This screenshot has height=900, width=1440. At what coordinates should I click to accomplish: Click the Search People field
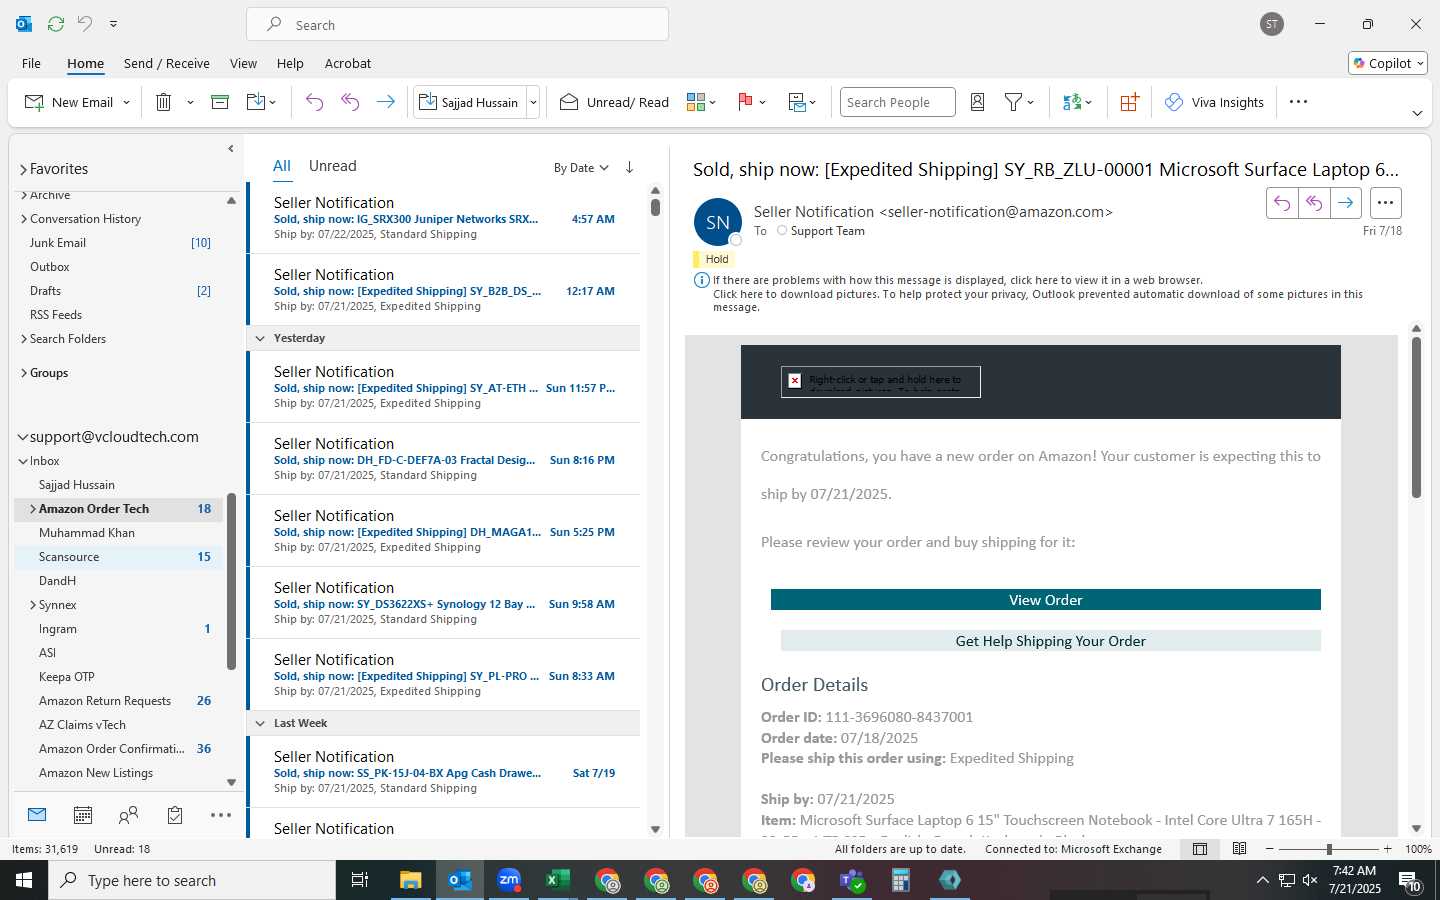pyautogui.click(x=897, y=102)
